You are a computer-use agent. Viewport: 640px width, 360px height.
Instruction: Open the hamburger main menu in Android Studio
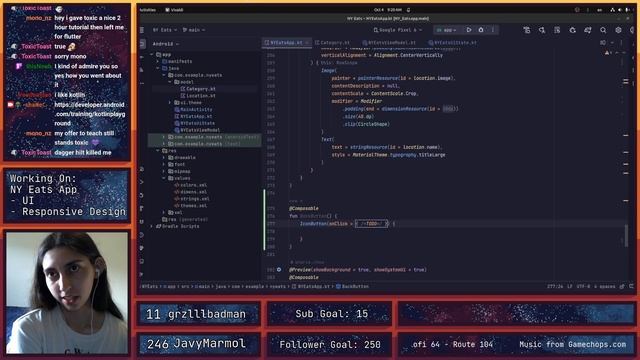[142, 30]
